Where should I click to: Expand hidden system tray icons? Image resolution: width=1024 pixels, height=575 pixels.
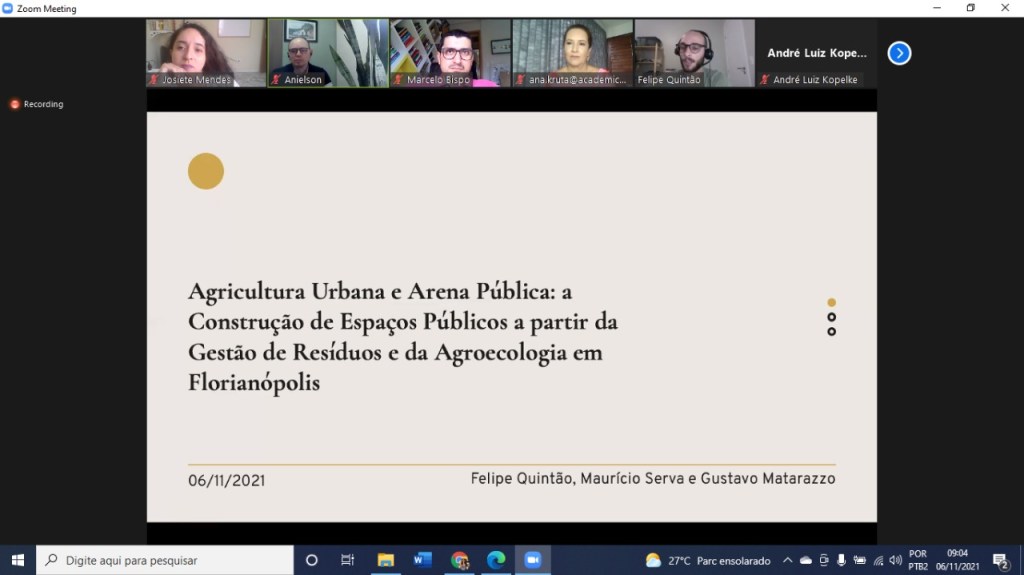[787, 560]
